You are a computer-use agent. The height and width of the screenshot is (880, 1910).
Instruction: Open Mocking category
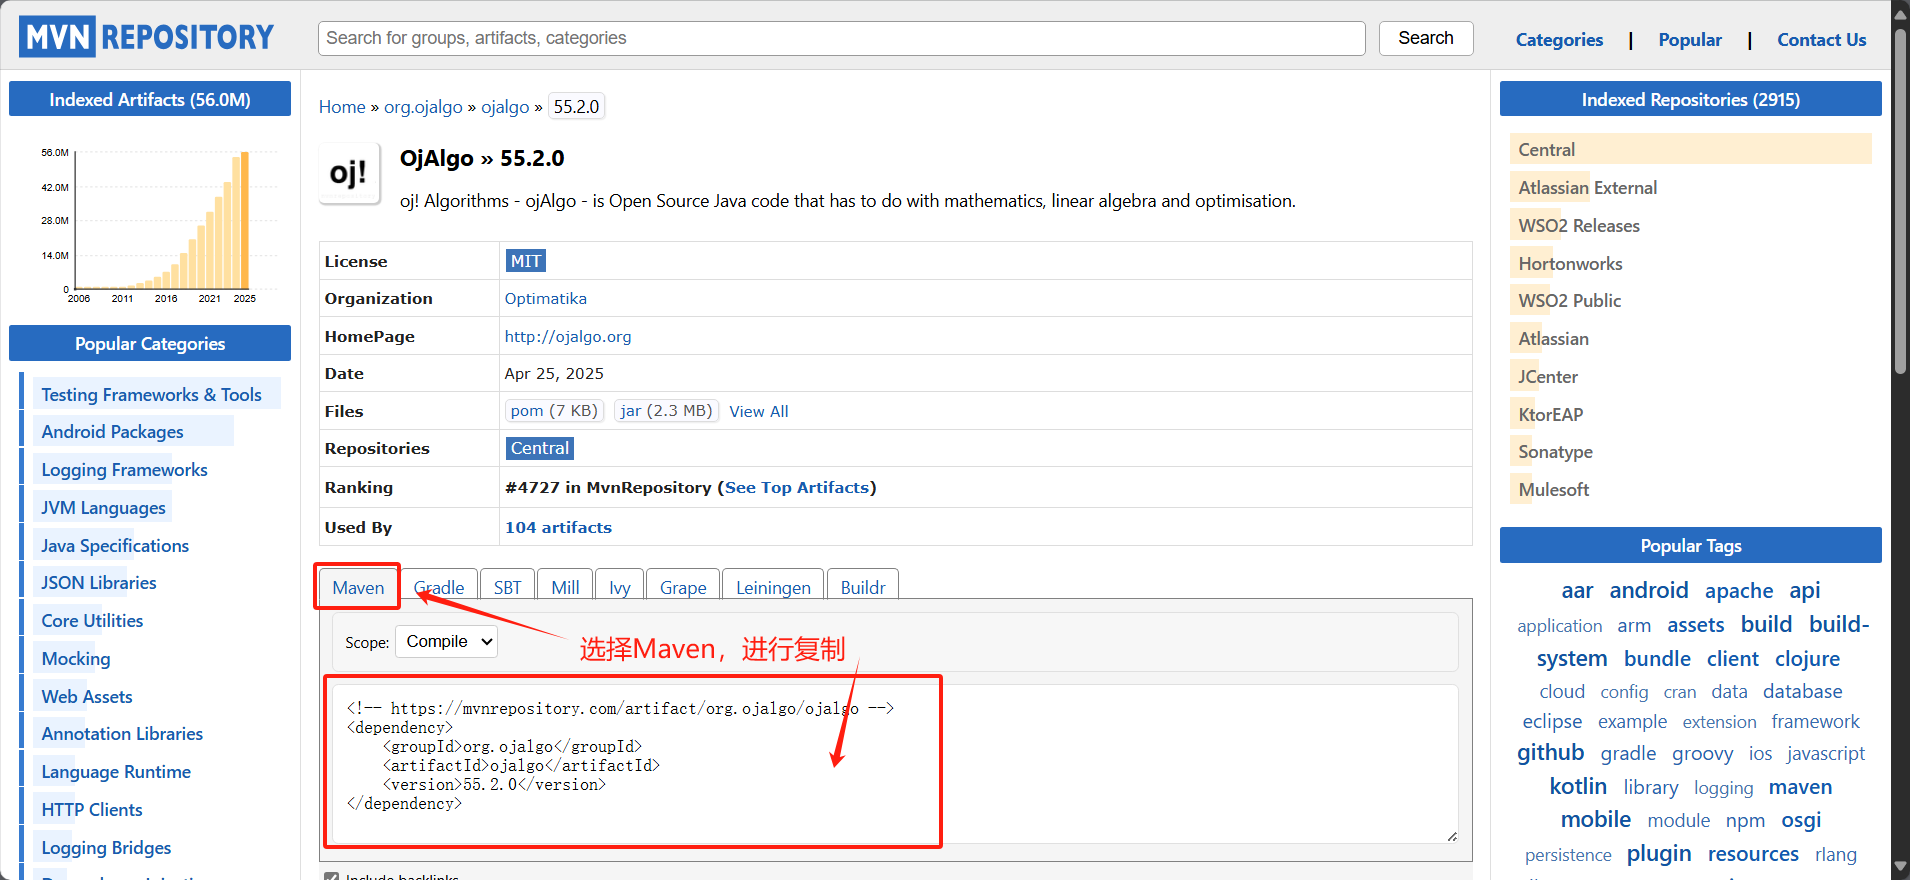[76, 659]
